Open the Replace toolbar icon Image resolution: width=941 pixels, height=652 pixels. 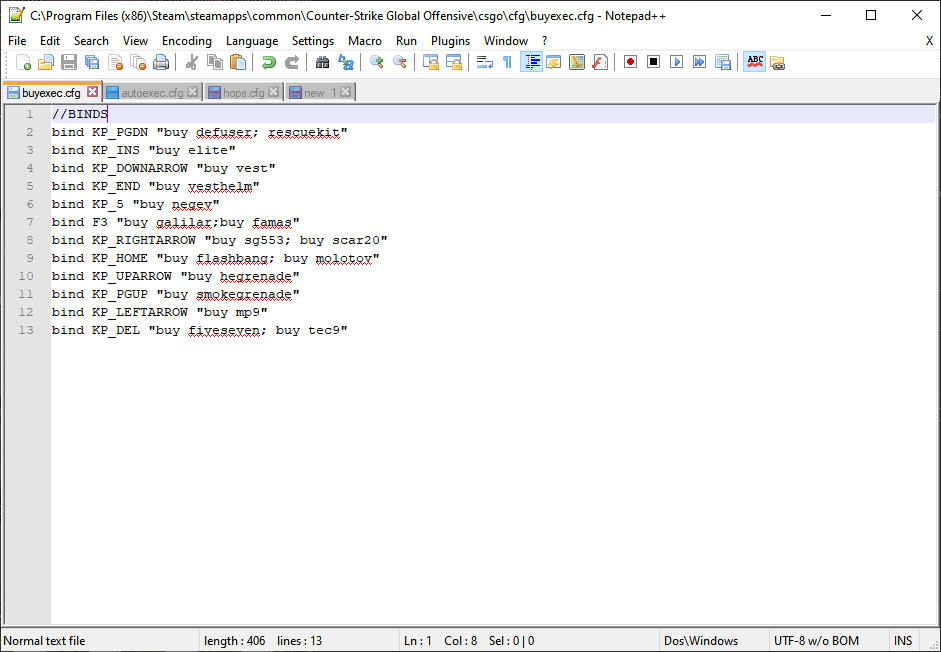(346, 62)
